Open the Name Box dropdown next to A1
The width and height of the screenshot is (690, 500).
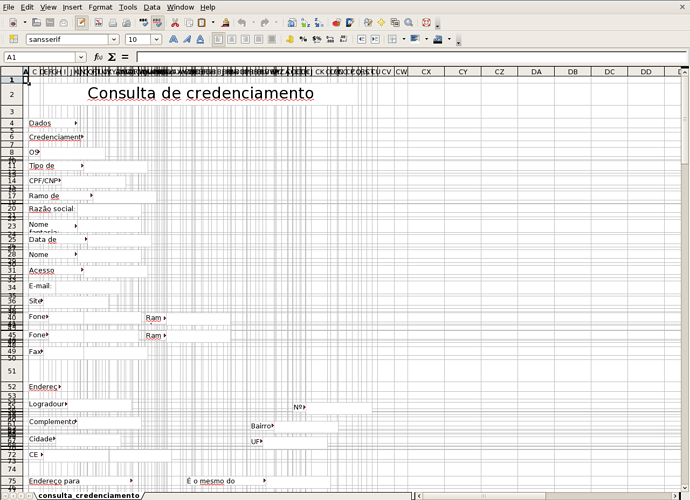(81, 57)
